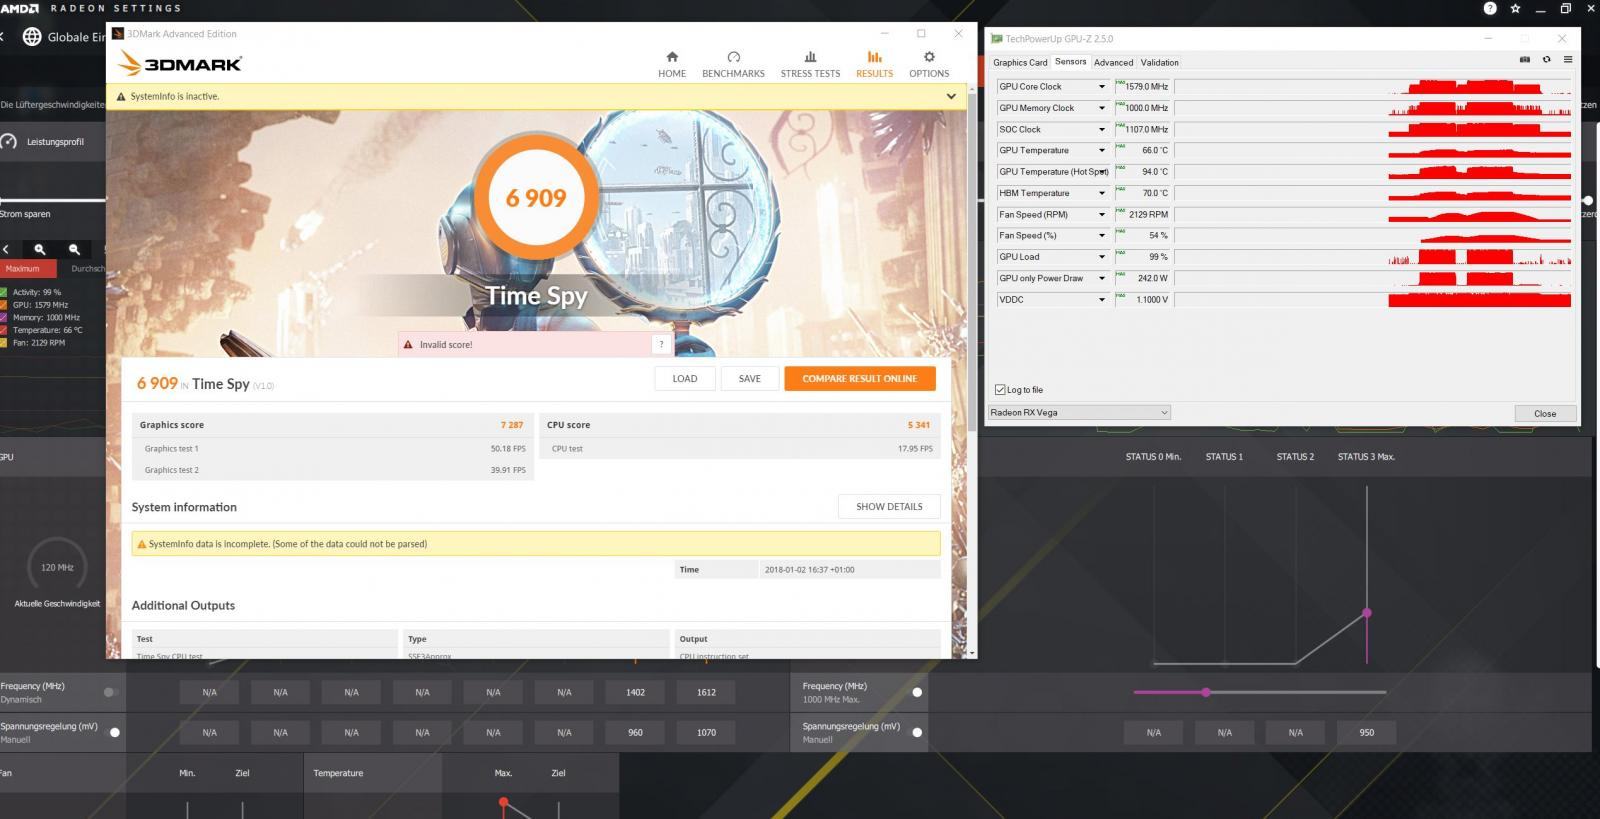Click the 1402 frequency field
This screenshot has height=819, width=1600.
[x=635, y=692]
